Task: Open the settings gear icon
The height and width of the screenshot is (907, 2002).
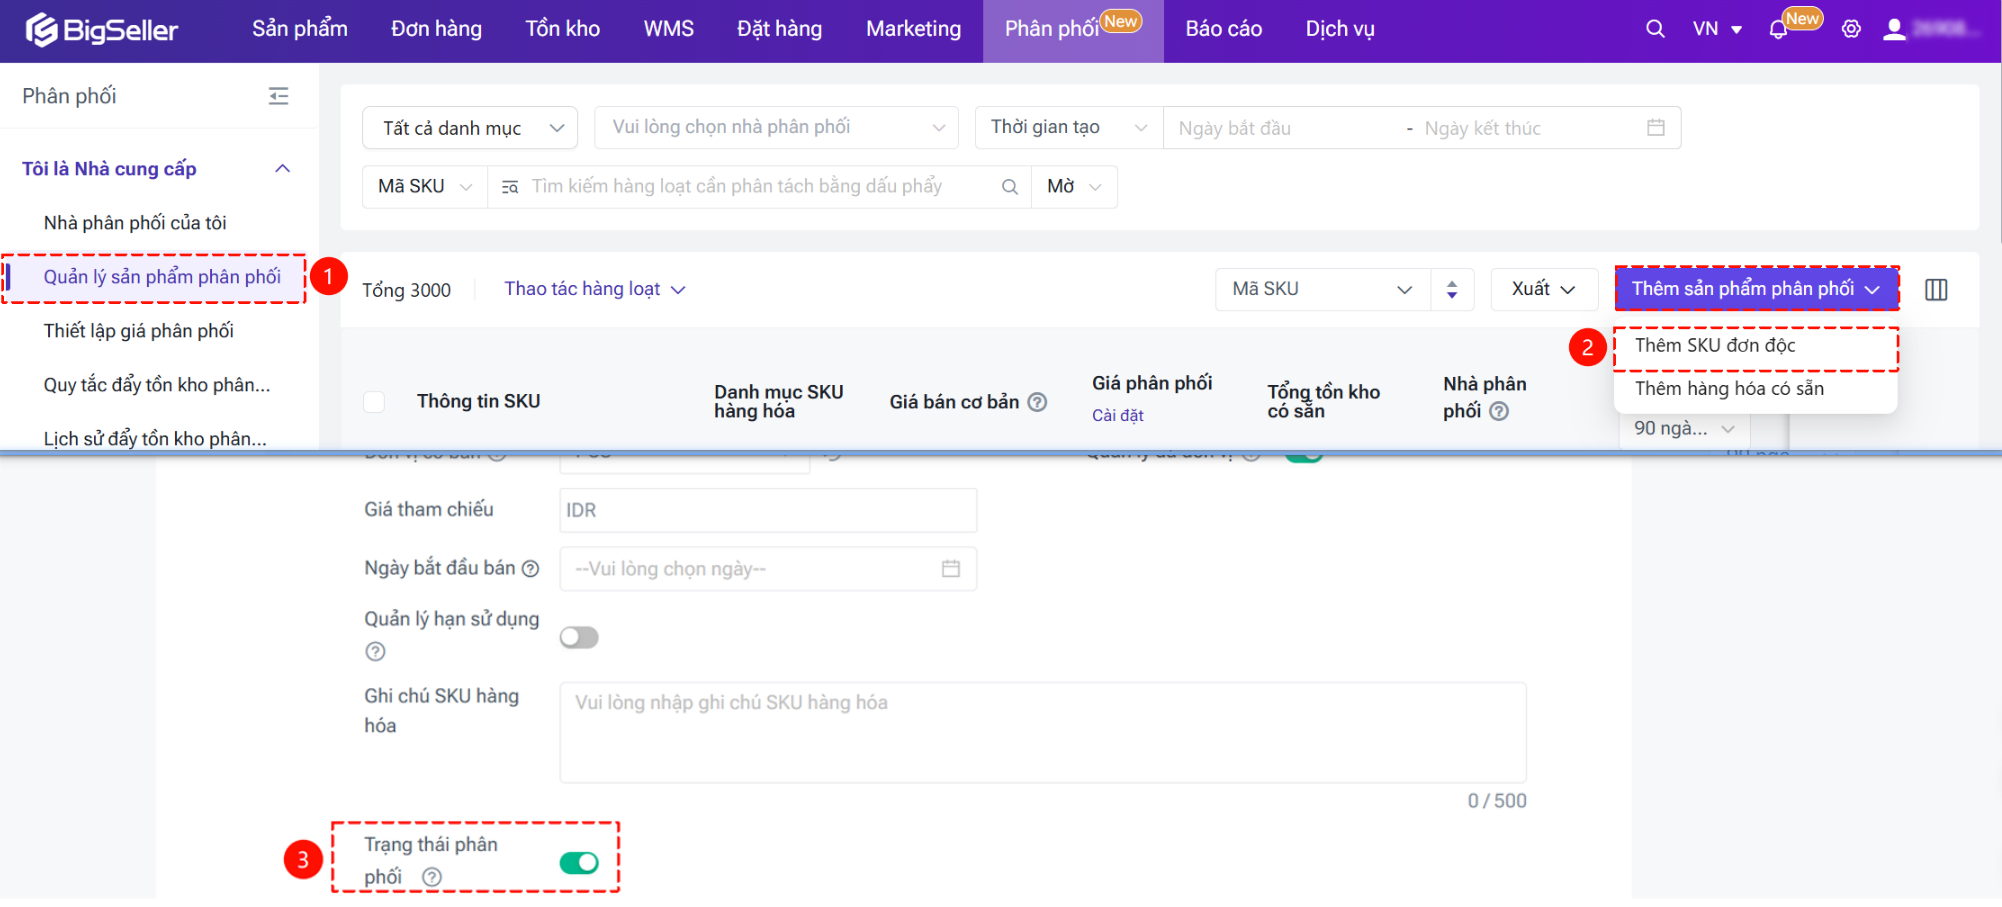Action: 1851,29
